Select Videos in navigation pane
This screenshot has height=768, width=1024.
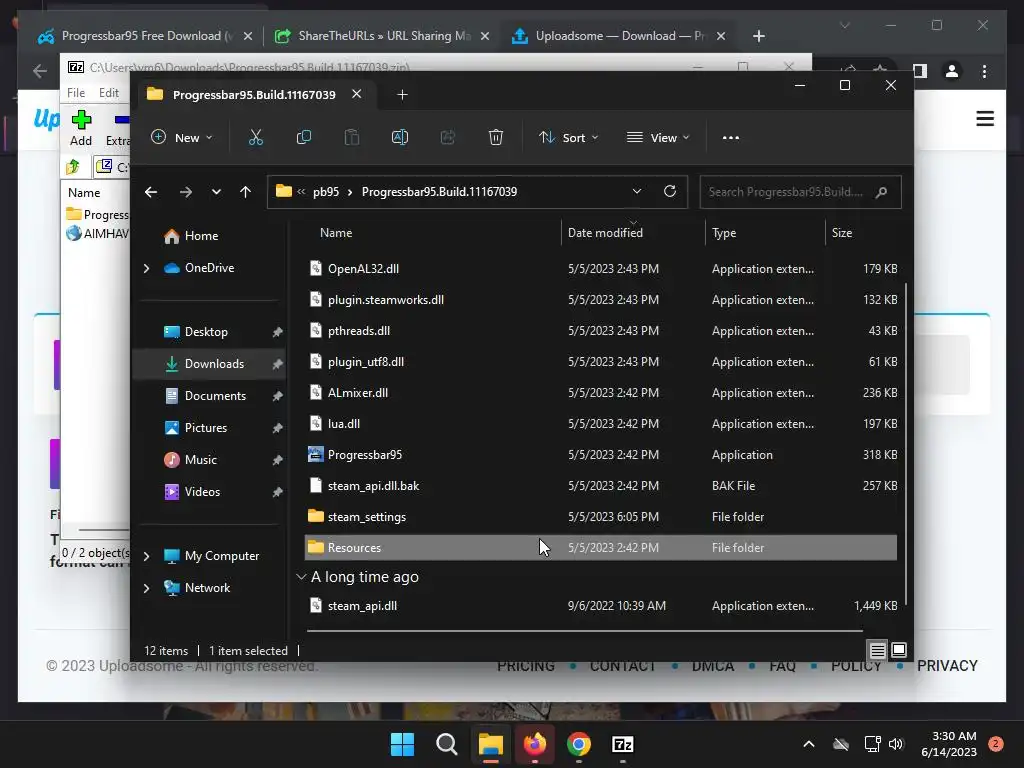point(209,492)
